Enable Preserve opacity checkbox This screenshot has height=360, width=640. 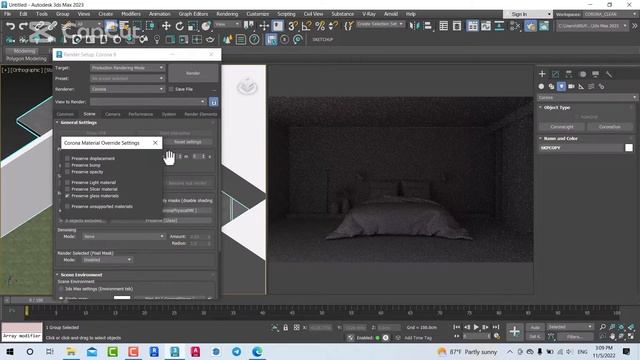coord(68,172)
